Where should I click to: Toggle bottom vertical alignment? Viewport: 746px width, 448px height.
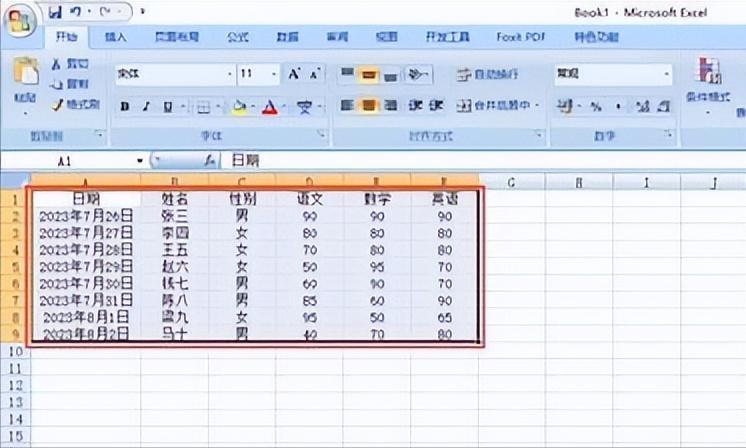[x=391, y=75]
